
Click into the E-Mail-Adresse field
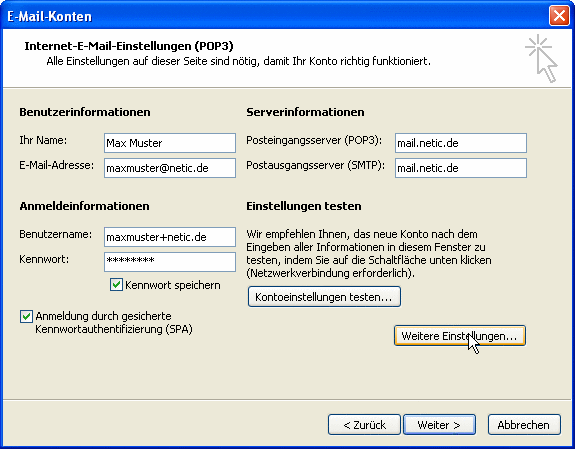(170, 168)
